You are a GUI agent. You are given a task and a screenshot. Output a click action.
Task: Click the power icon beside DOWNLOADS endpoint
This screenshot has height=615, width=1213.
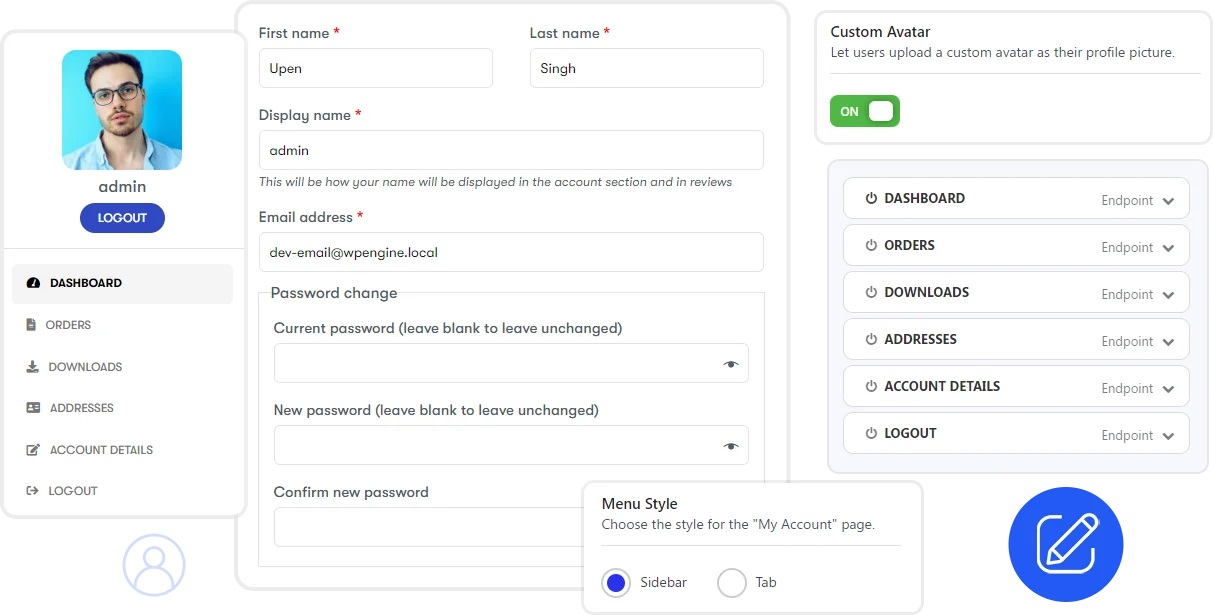[x=871, y=292]
